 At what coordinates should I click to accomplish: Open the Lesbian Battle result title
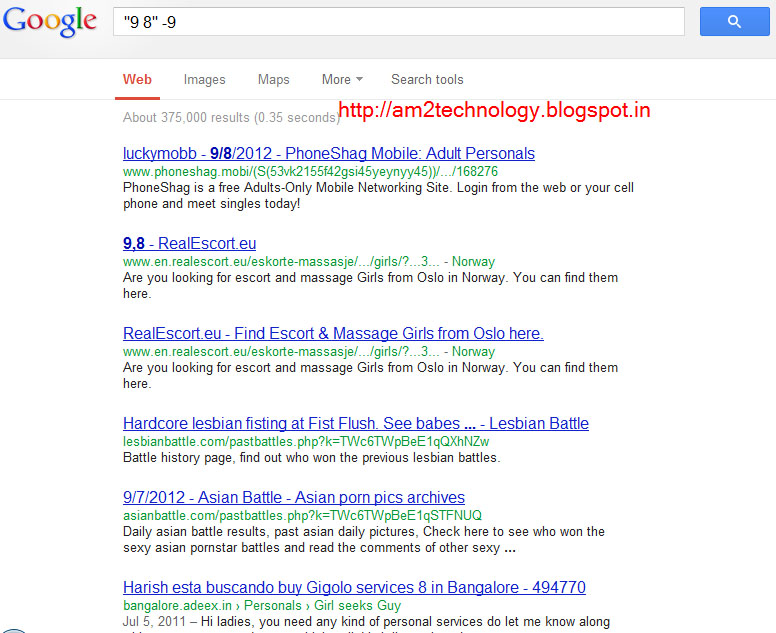(x=356, y=424)
